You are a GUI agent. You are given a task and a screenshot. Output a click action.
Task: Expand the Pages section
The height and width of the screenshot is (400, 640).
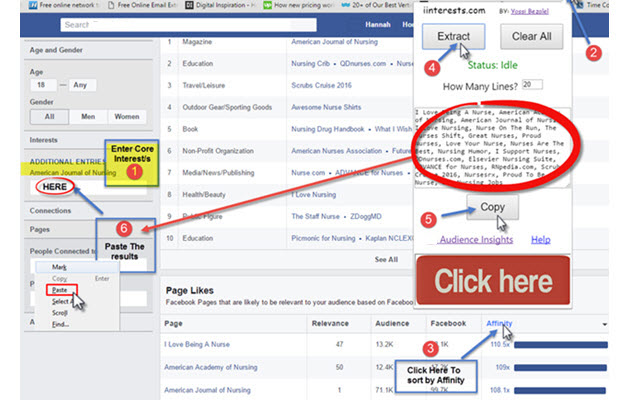pos(40,229)
